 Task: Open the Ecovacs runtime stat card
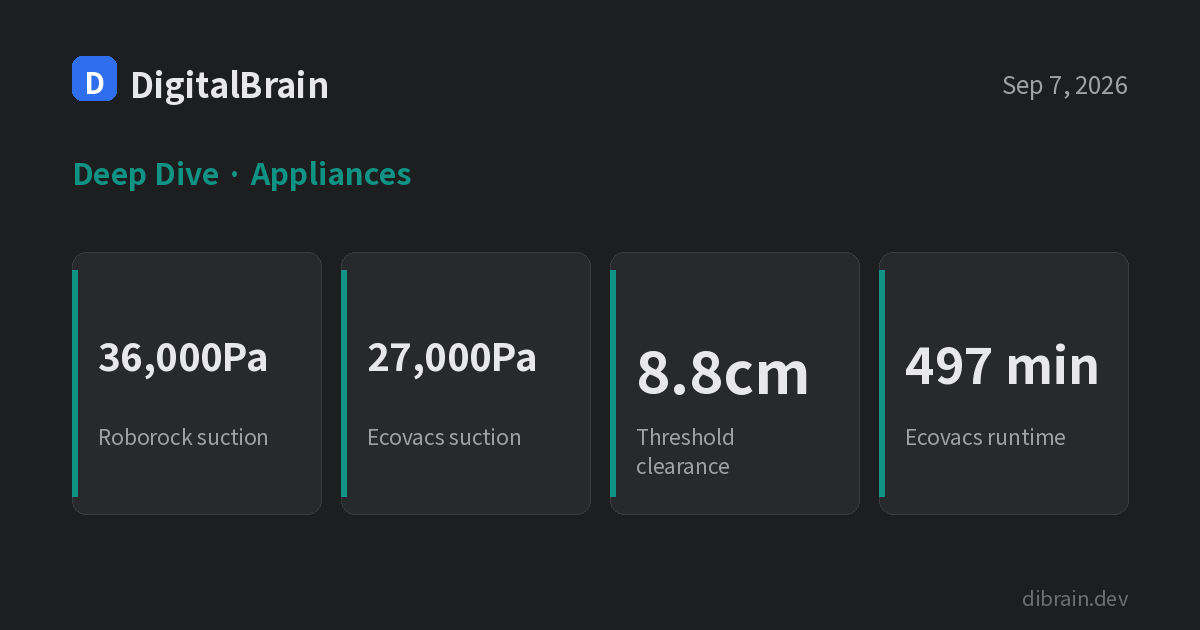pyautogui.click(x=1004, y=384)
